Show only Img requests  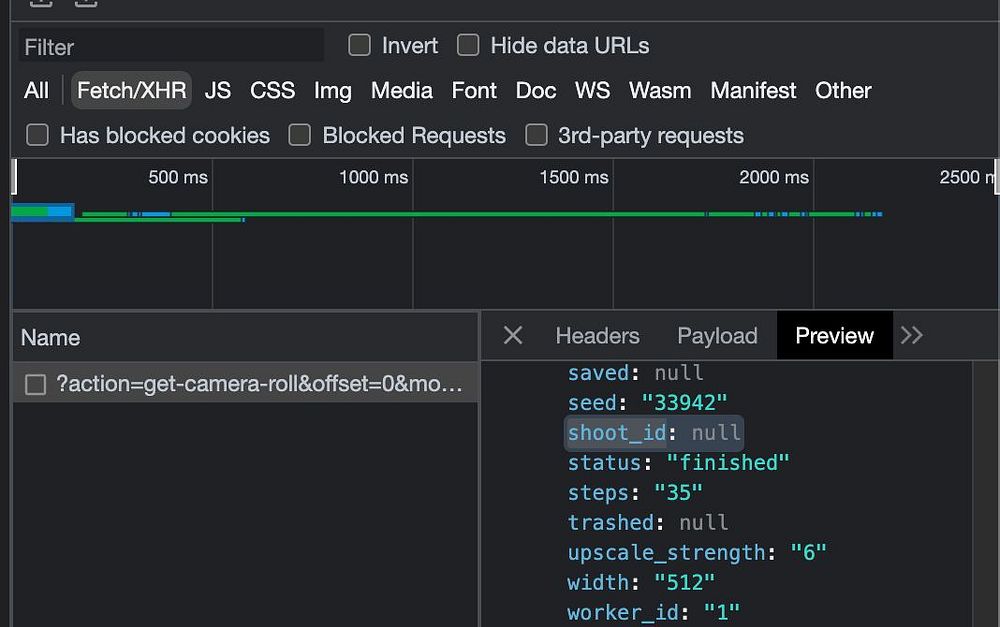click(332, 90)
